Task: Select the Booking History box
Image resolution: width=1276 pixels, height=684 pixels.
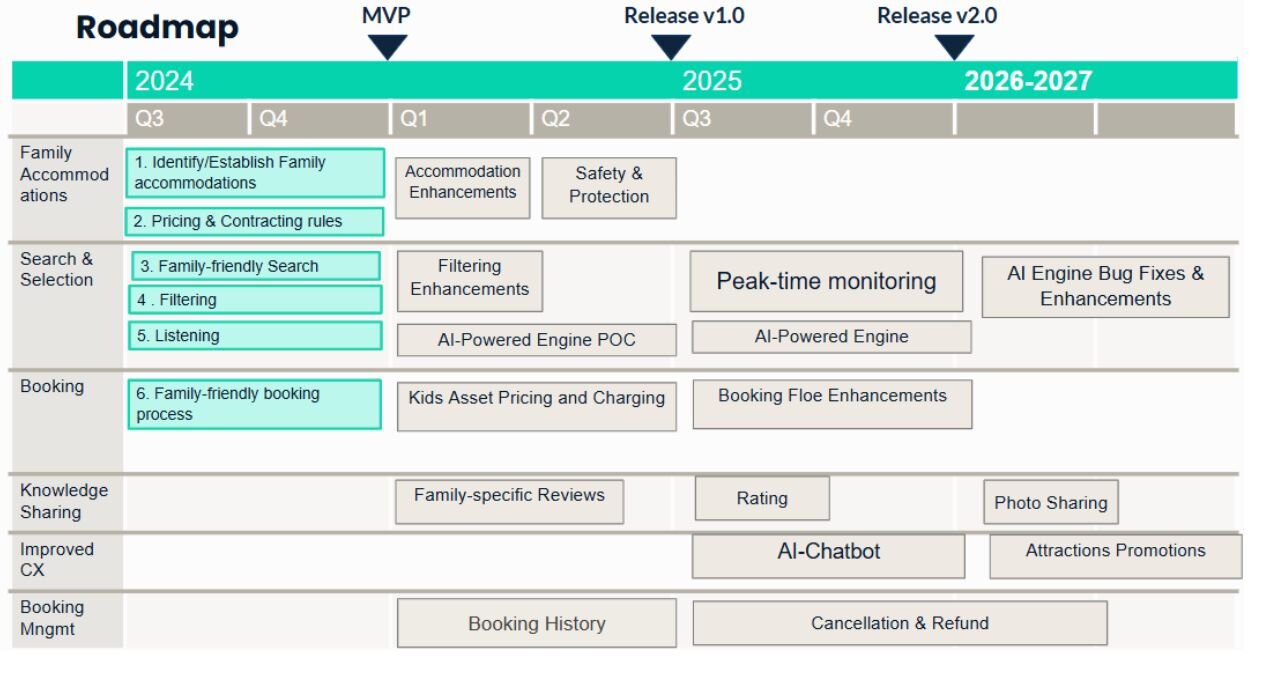Action: (x=536, y=623)
